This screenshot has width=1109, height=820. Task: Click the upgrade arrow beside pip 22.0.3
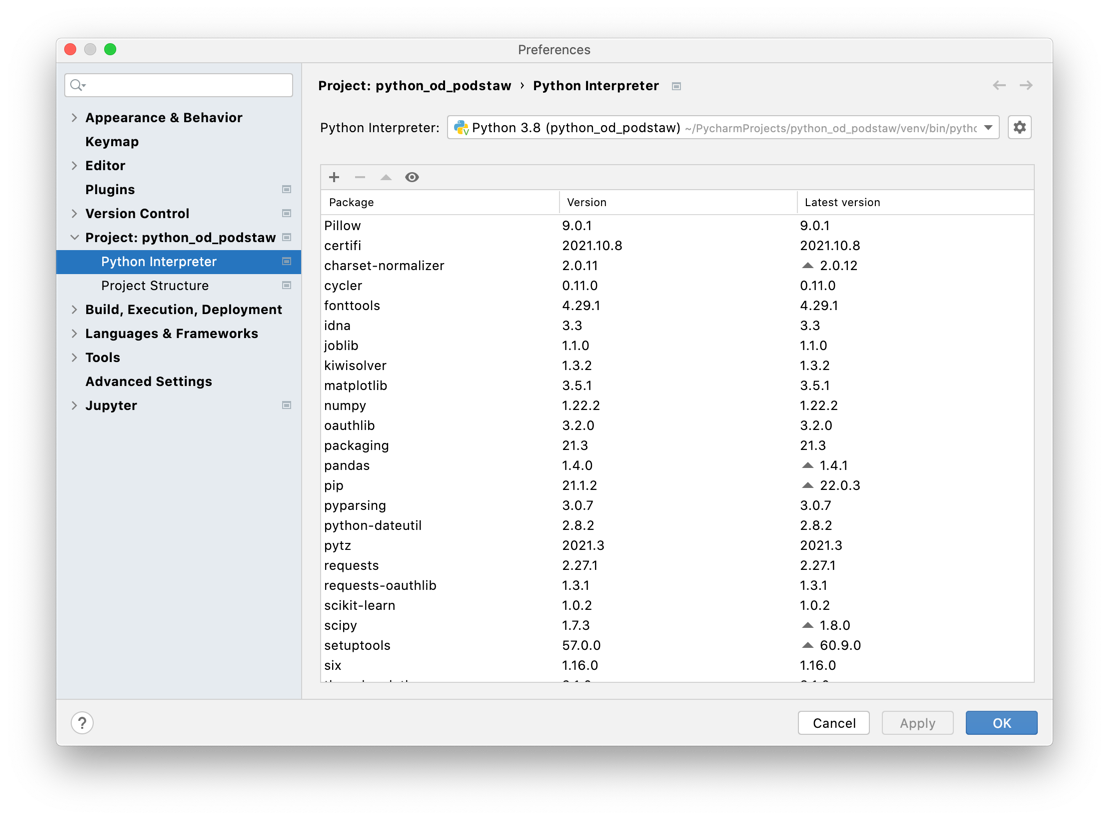coord(808,485)
